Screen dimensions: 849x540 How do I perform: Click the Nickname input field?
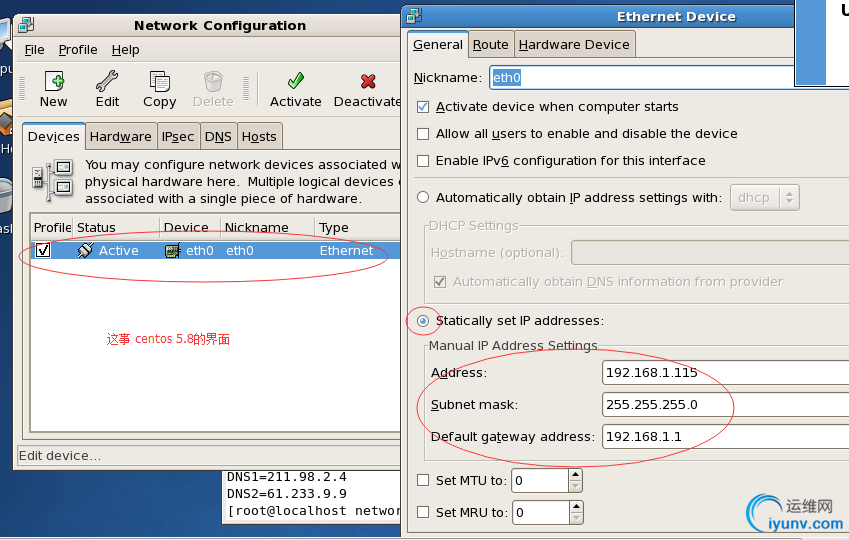[x=642, y=77]
